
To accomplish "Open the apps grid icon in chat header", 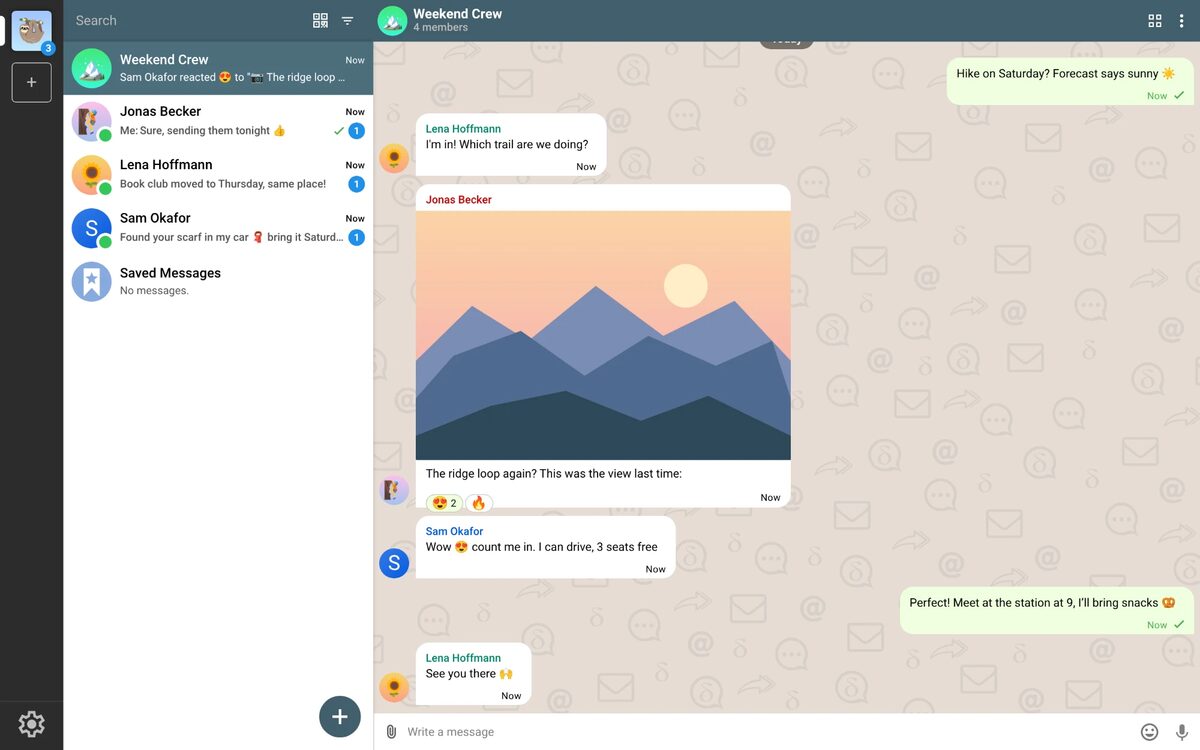I will (1155, 20).
